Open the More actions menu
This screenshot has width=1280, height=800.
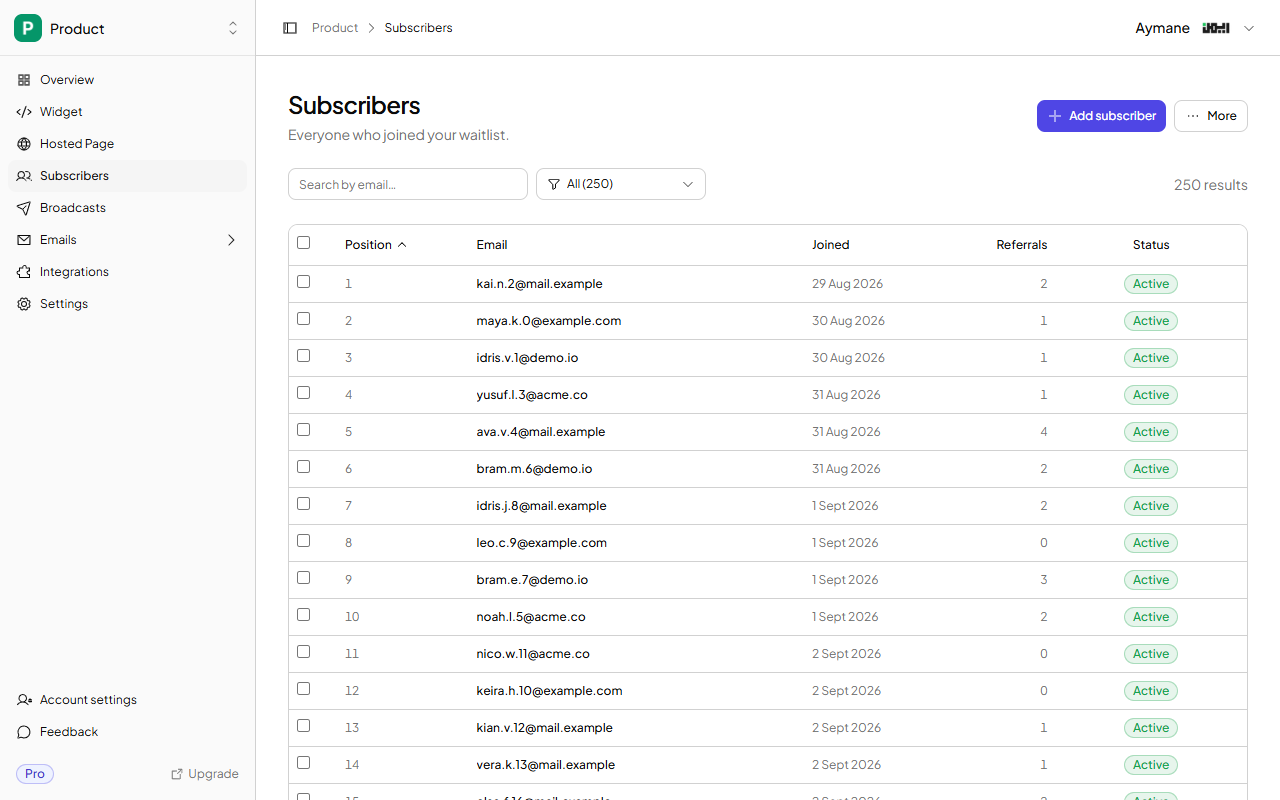[x=1211, y=116]
